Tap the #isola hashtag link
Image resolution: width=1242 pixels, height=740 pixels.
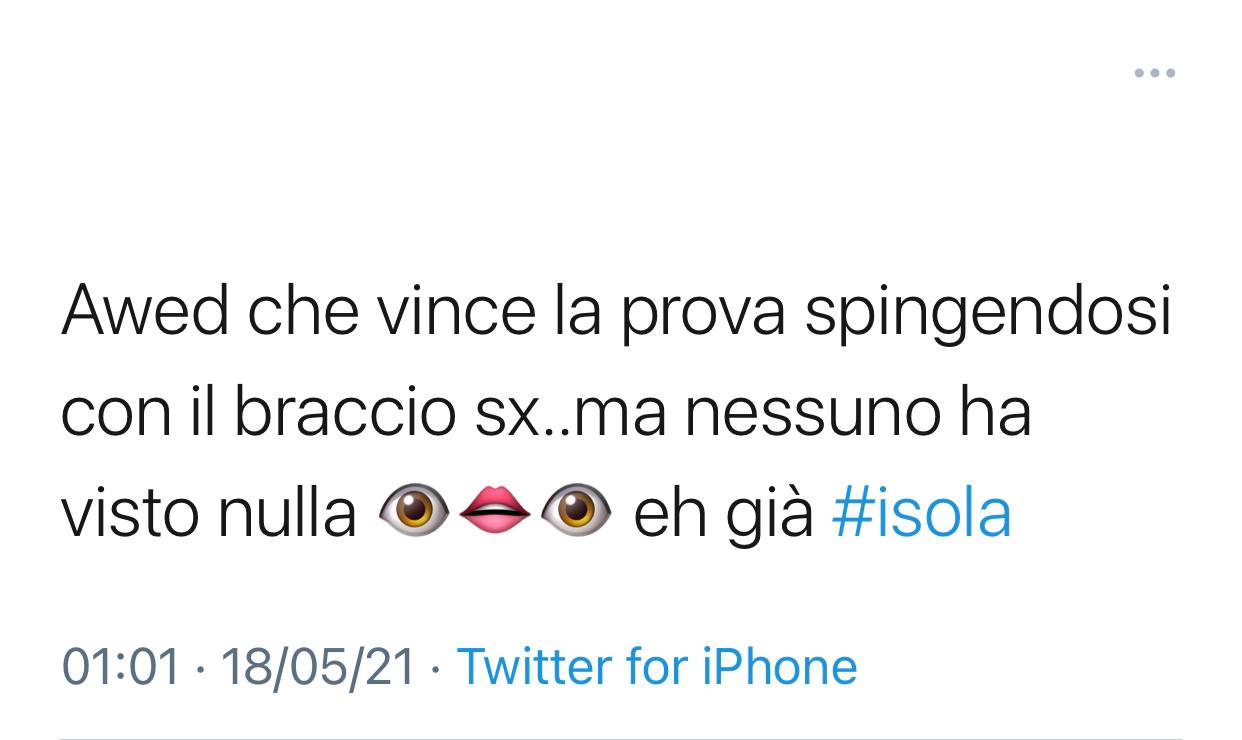pyautogui.click(x=921, y=513)
